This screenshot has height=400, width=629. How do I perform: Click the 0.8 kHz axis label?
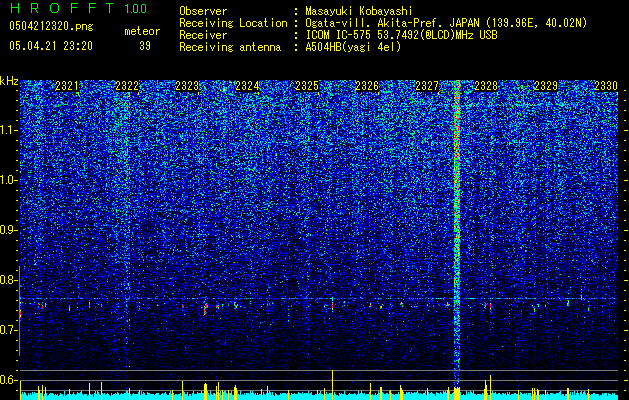point(9,280)
